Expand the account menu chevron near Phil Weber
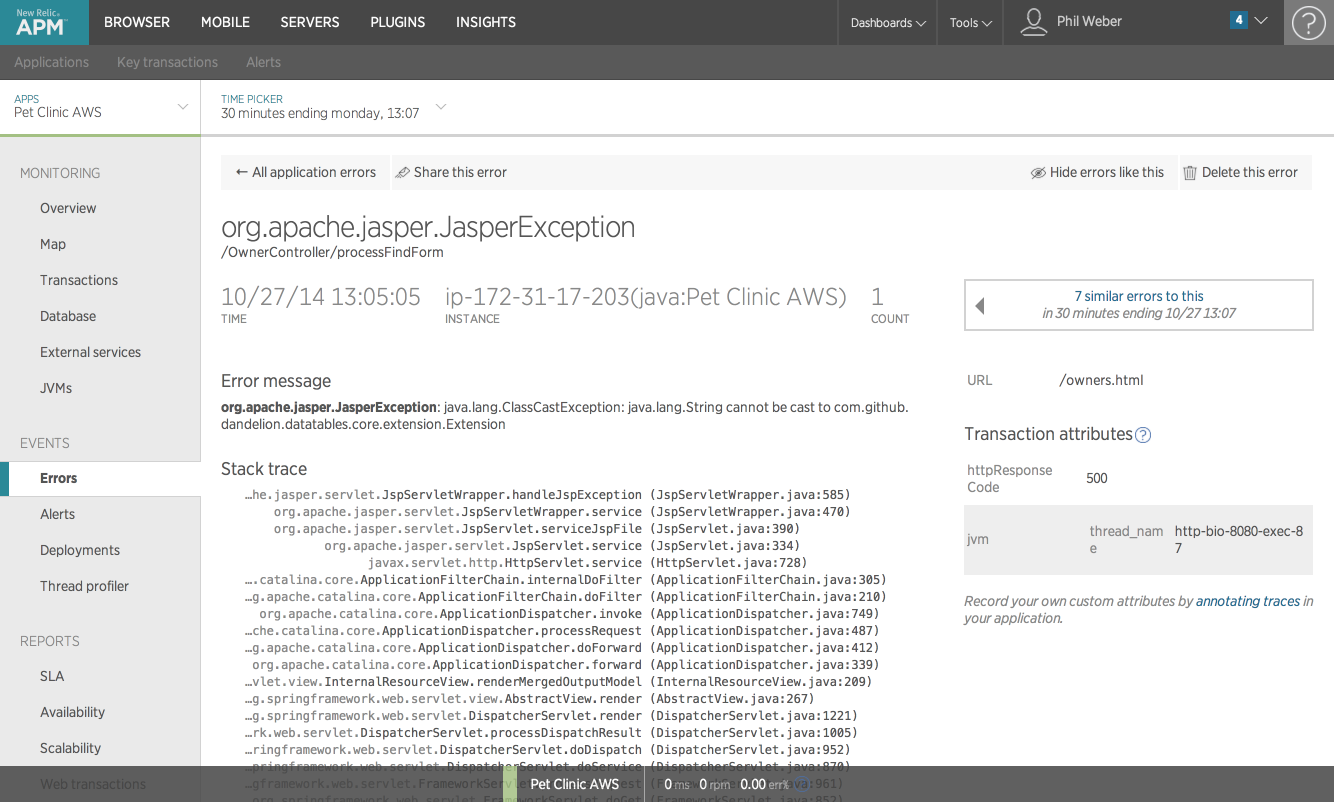 pyautogui.click(x=1261, y=20)
